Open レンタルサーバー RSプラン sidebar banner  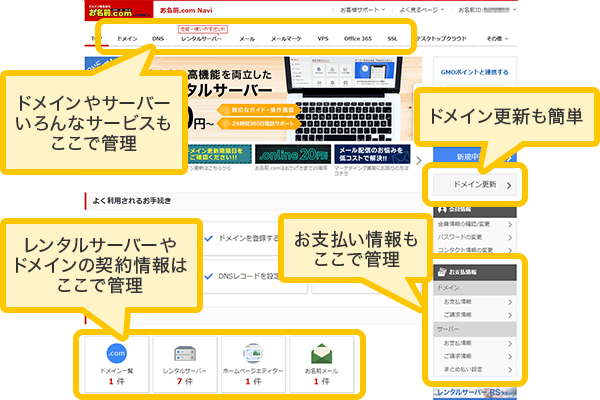(474, 393)
